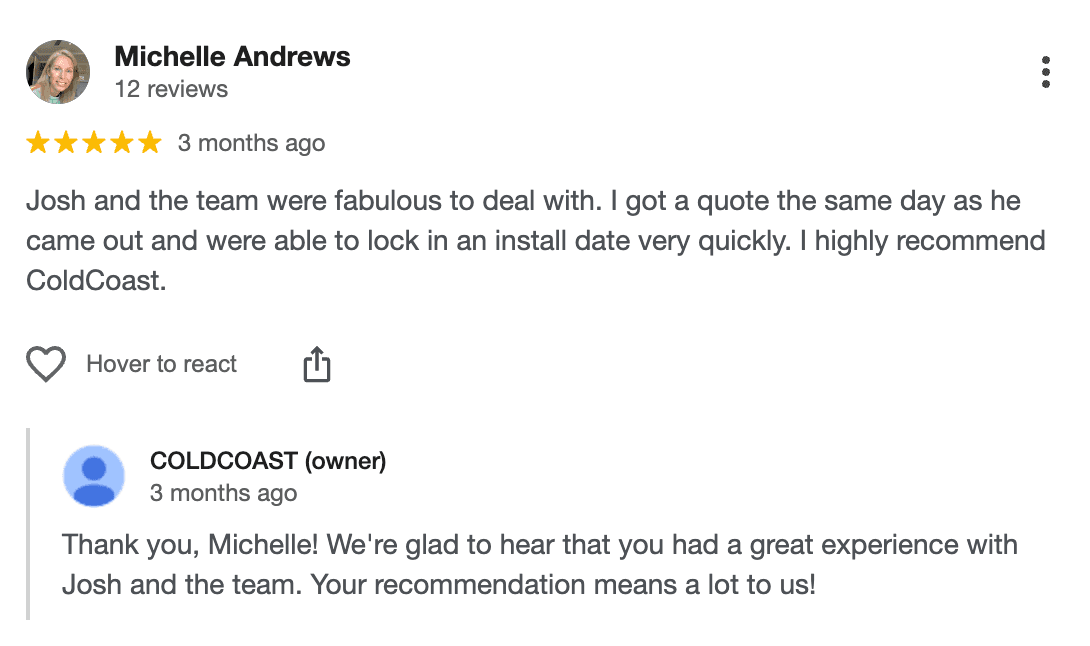Viewport: 1090px width, 646px height.
Task: Click '3 months ago' under the owner reply
Action: [224, 493]
